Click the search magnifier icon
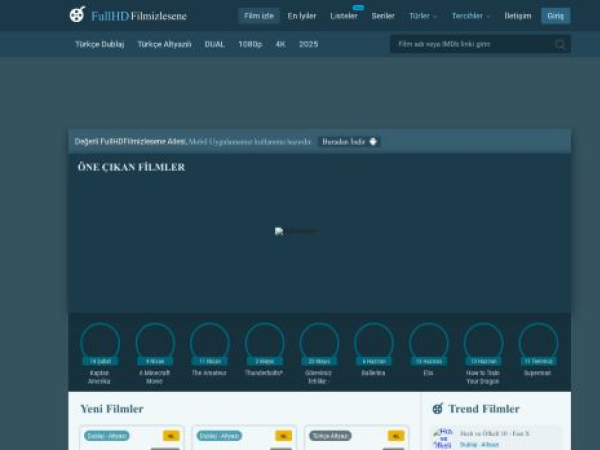This screenshot has height=450, width=600. 560,44
